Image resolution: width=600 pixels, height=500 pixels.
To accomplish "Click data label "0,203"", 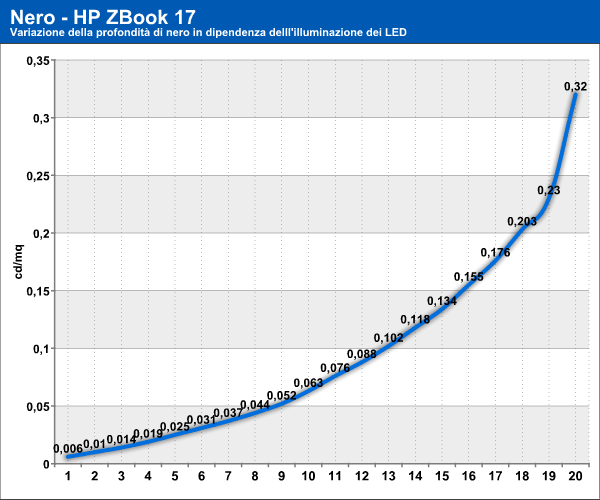I will 522,221.
